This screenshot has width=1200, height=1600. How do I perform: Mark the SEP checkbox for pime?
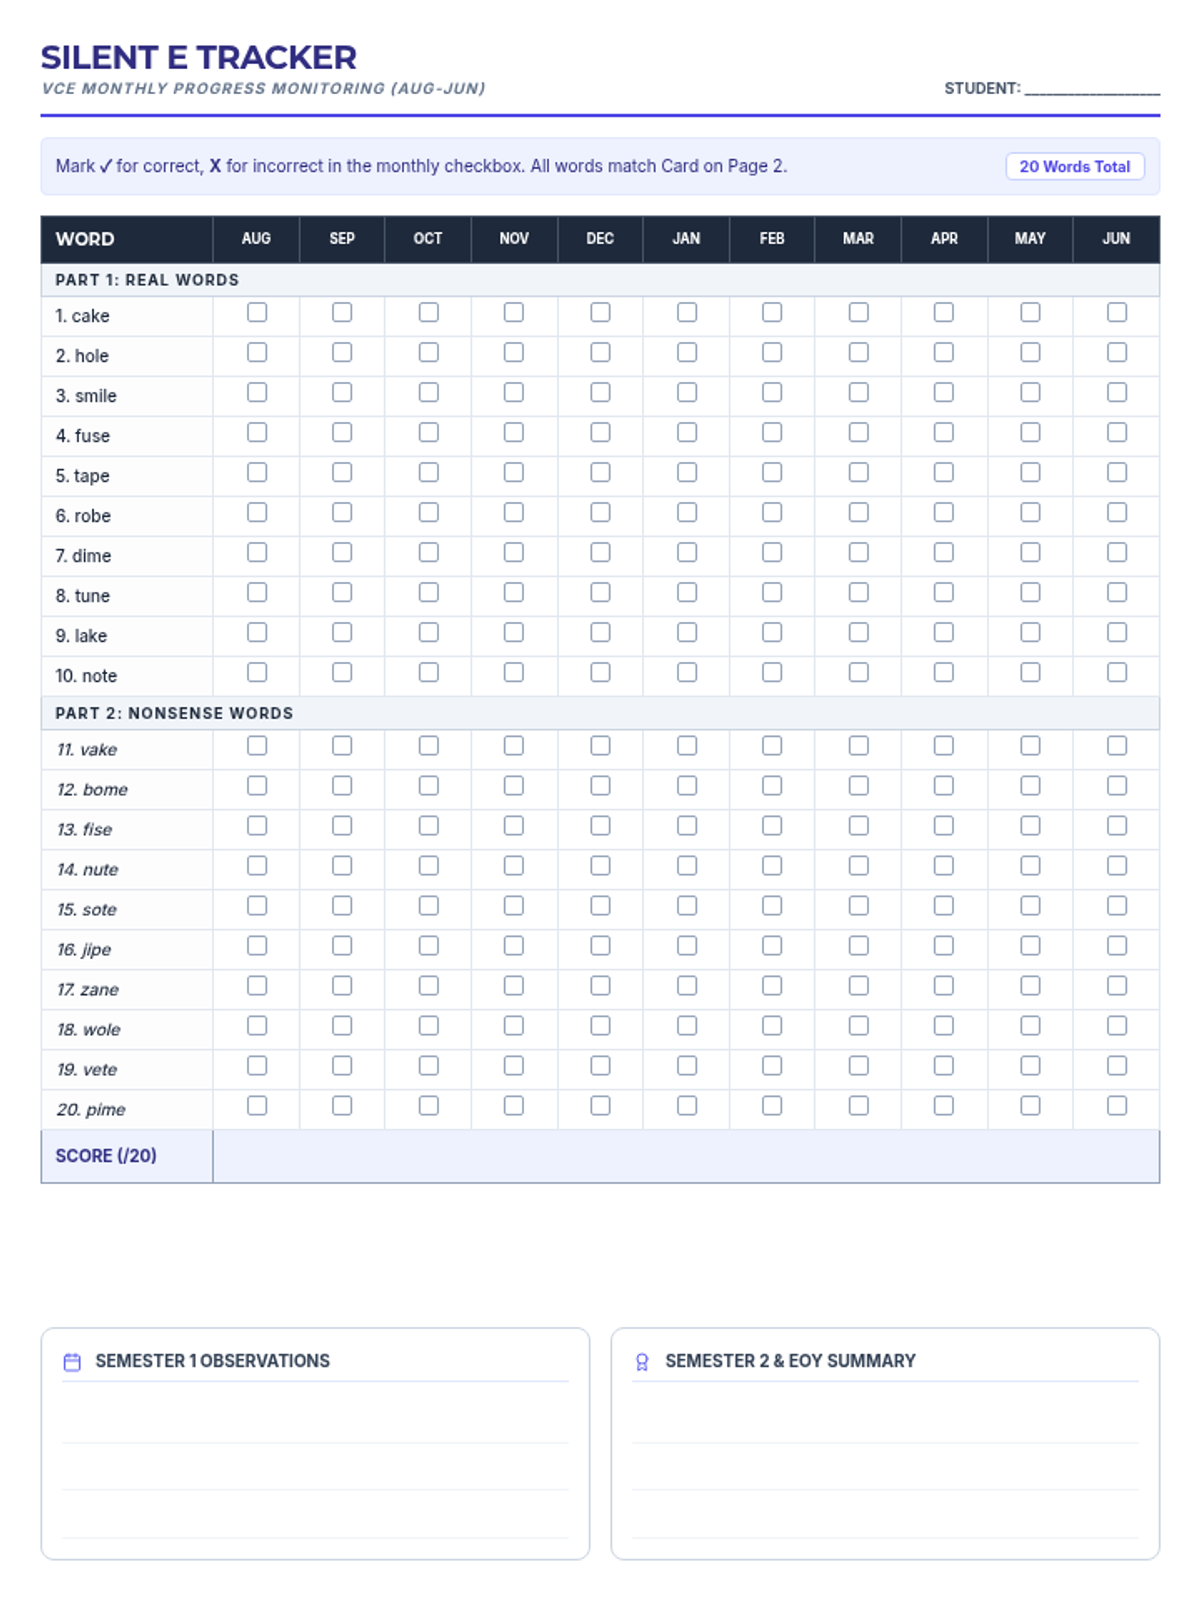click(x=342, y=1106)
